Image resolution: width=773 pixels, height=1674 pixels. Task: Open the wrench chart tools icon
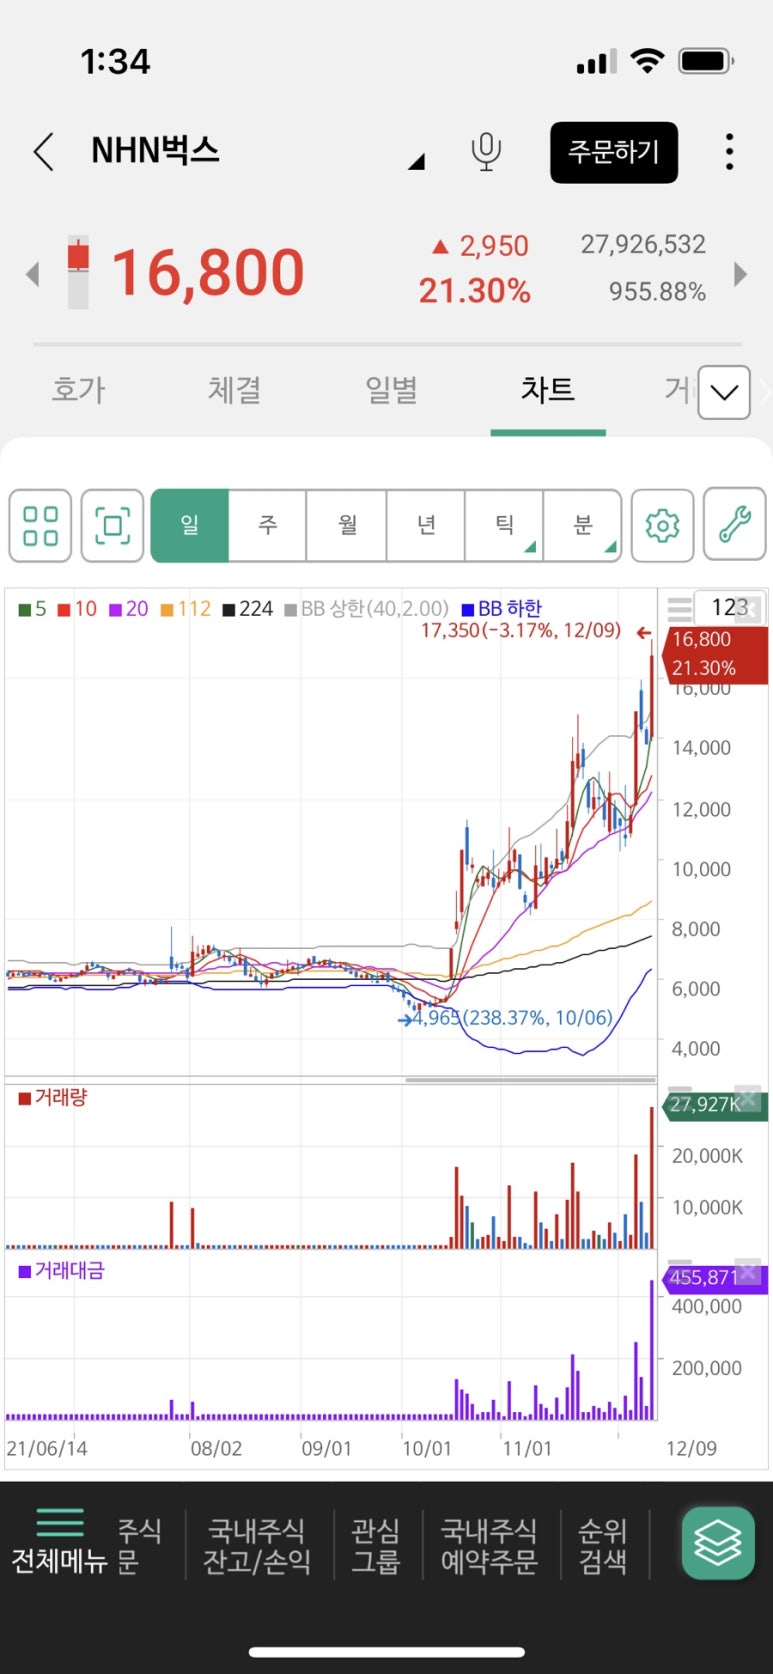click(x=735, y=525)
